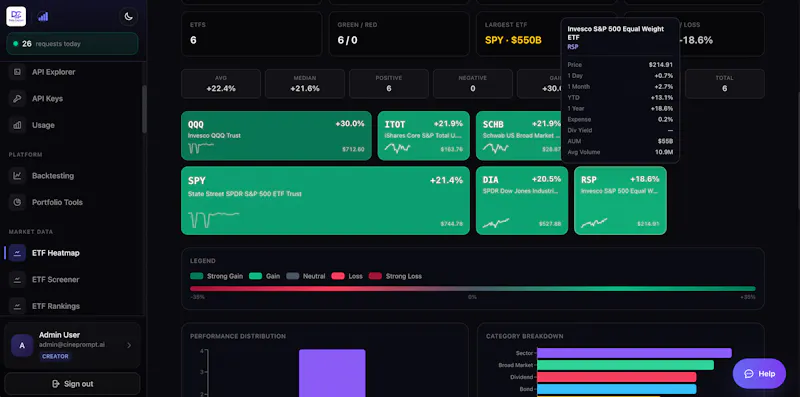The height and width of the screenshot is (397, 800).
Task: Click the ITOT heatmap tile
Action: coord(423,136)
